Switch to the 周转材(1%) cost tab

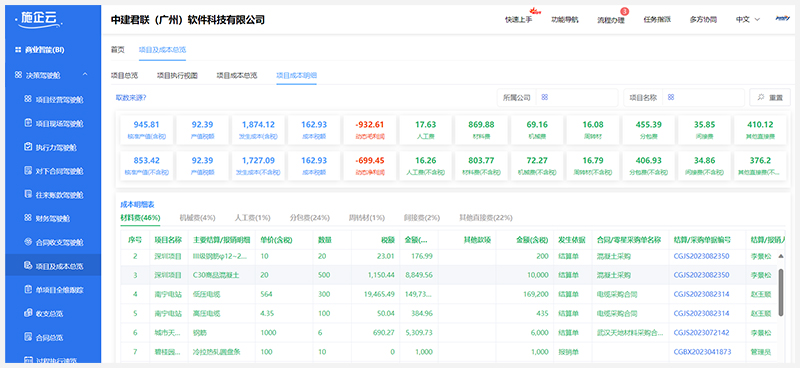point(366,217)
